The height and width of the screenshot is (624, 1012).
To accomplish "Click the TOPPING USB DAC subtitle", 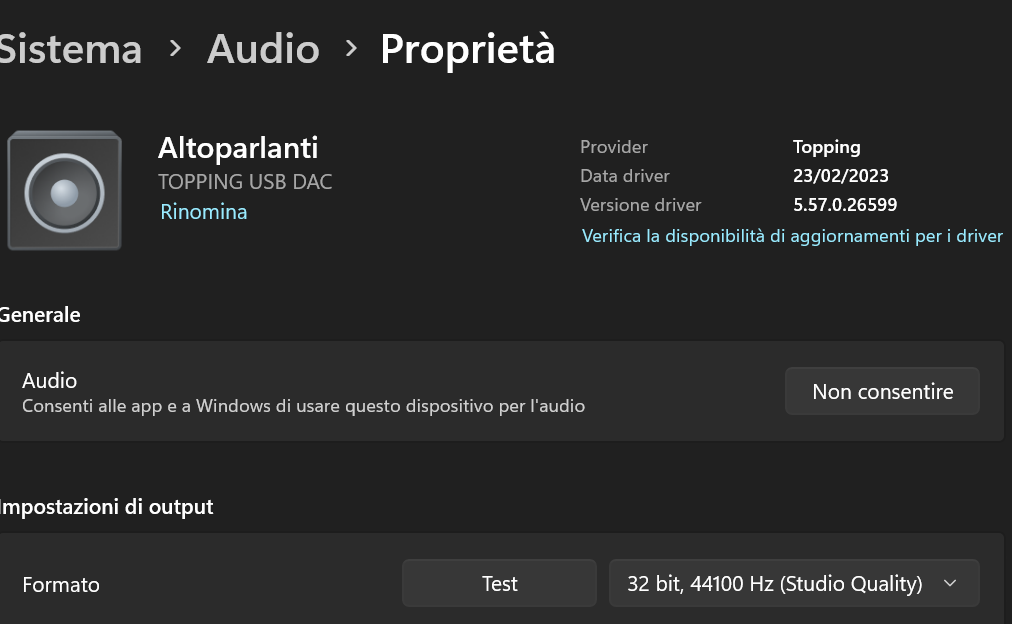I will pos(245,182).
